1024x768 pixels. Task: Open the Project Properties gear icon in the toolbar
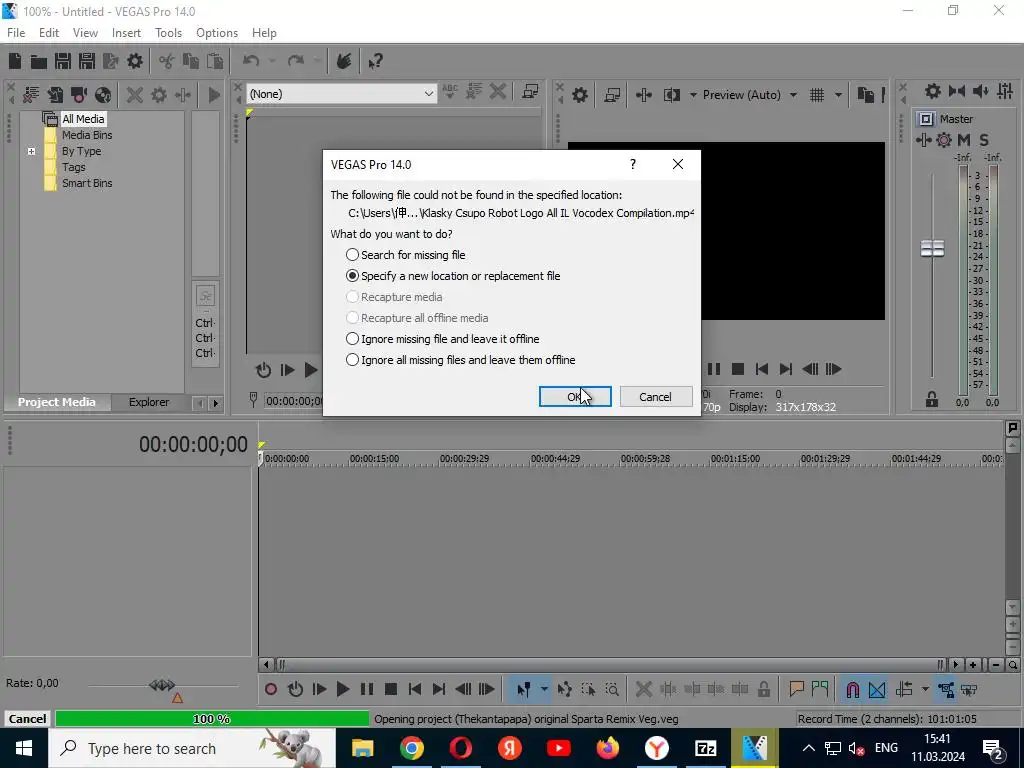click(135, 61)
